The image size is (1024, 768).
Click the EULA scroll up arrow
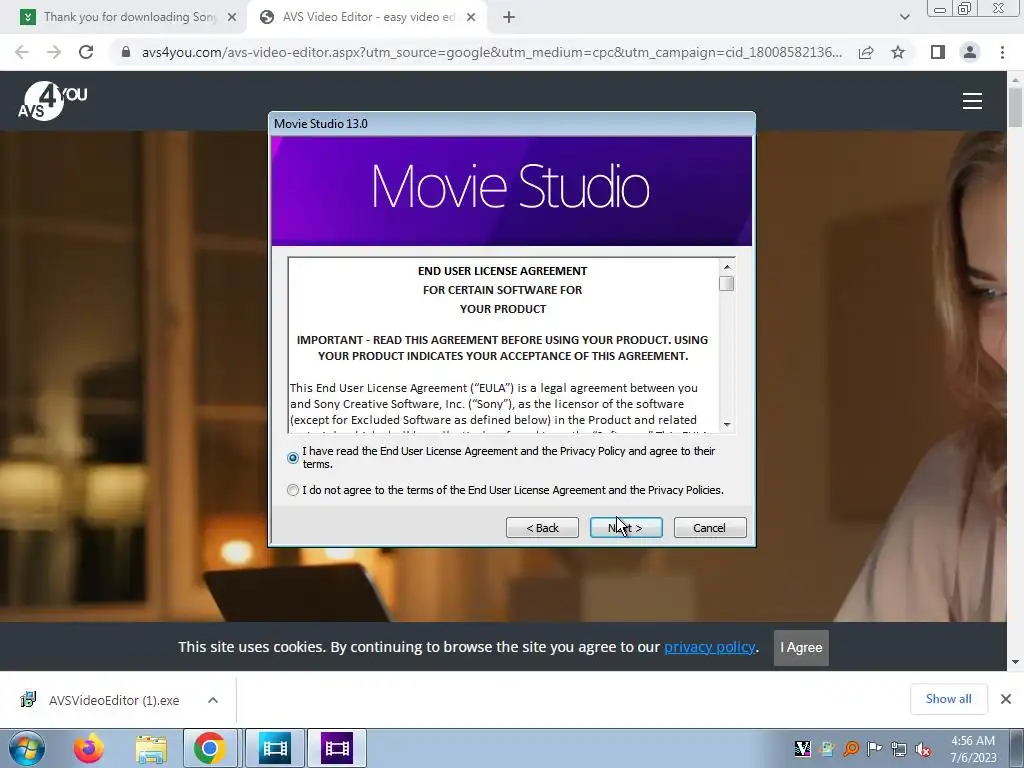pyautogui.click(x=726, y=266)
